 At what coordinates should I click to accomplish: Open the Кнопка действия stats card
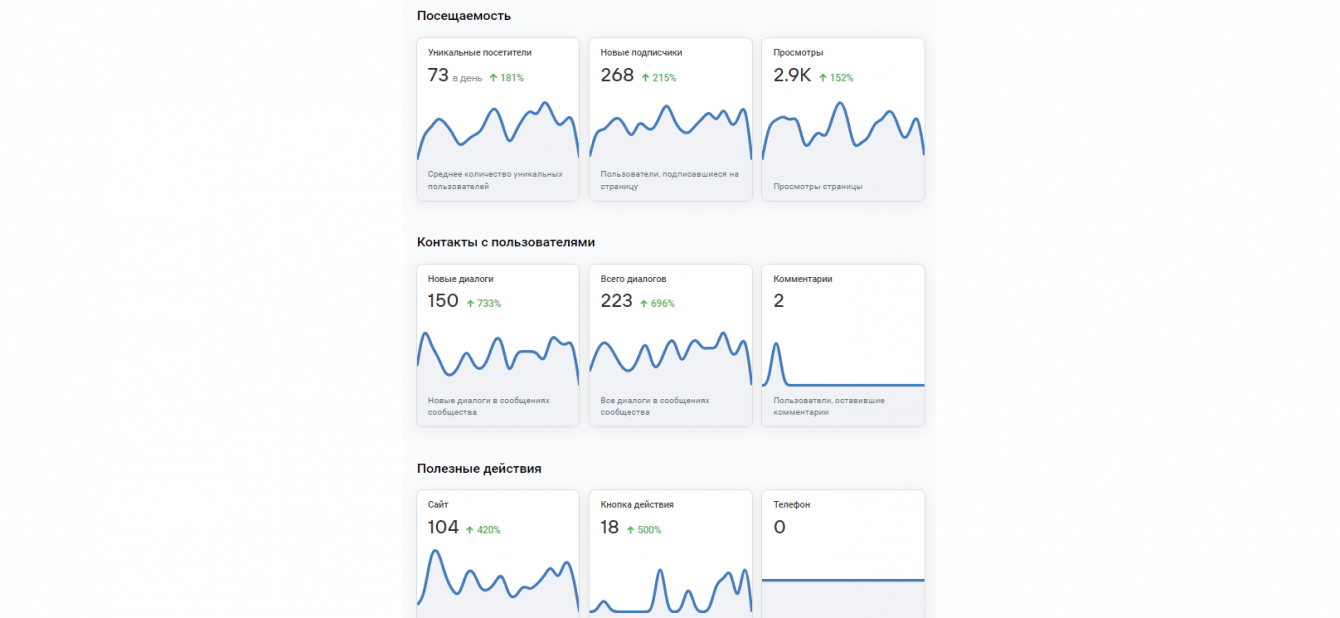point(671,554)
